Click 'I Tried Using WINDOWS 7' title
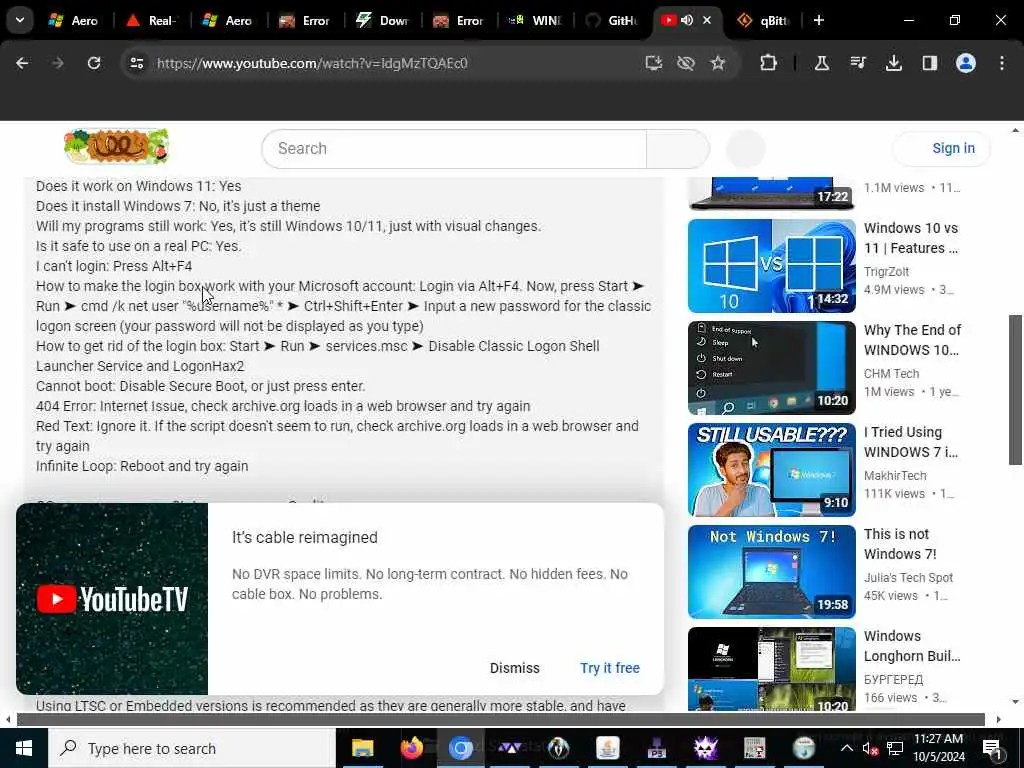The image size is (1024, 768). 912,442
